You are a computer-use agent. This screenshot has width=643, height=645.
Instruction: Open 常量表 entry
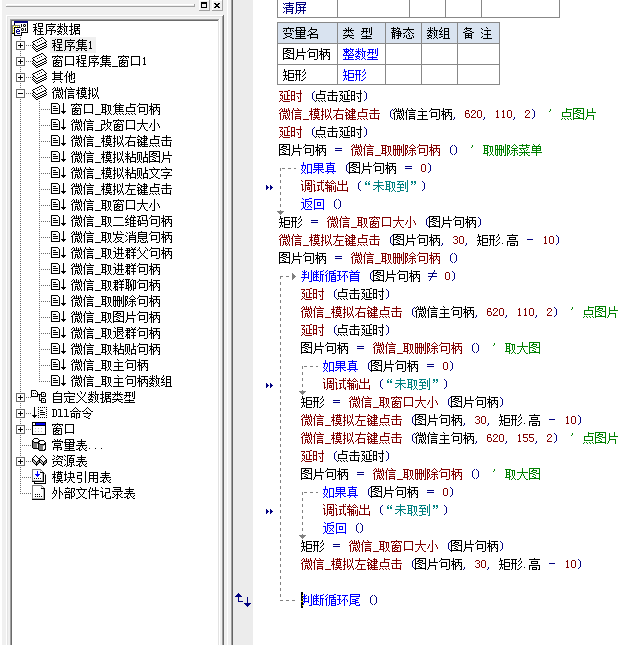pos(77,445)
